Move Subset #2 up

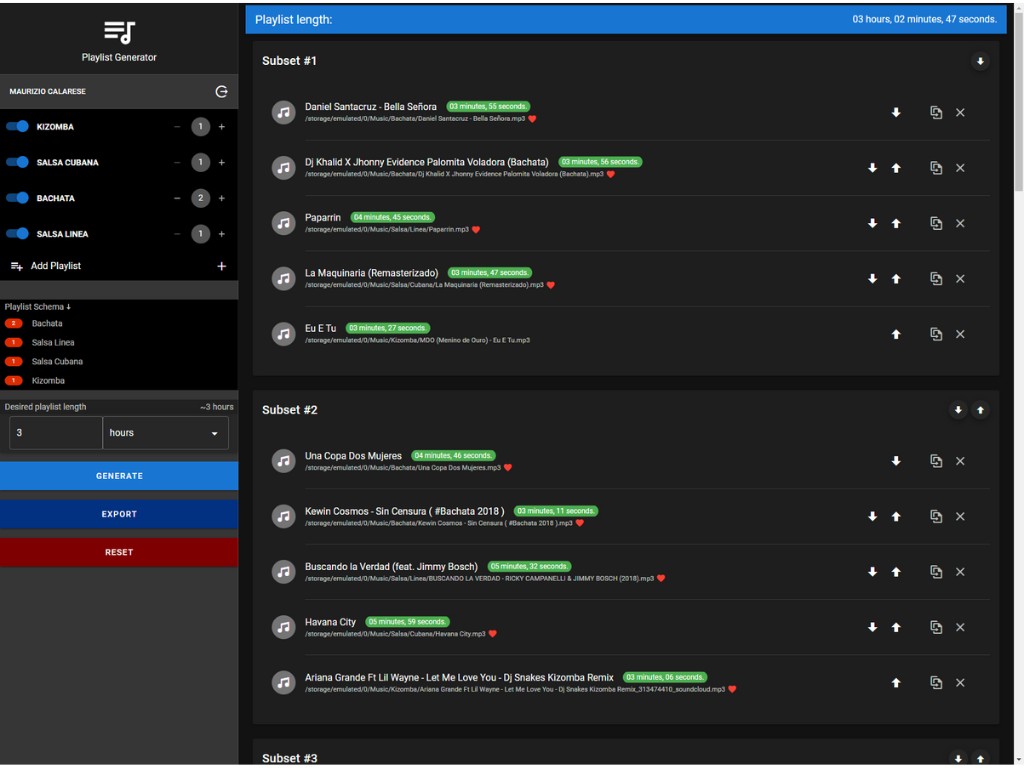[x=980, y=410]
